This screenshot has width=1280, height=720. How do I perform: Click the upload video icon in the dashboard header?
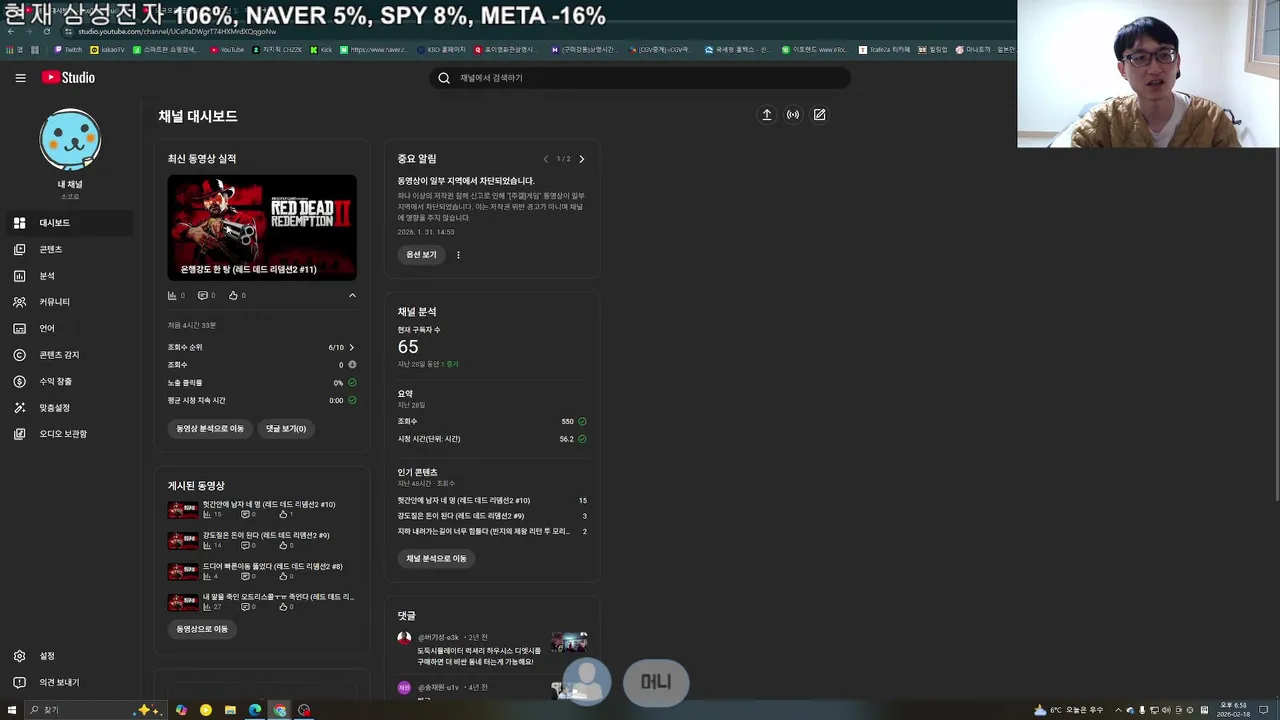[x=767, y=115]
